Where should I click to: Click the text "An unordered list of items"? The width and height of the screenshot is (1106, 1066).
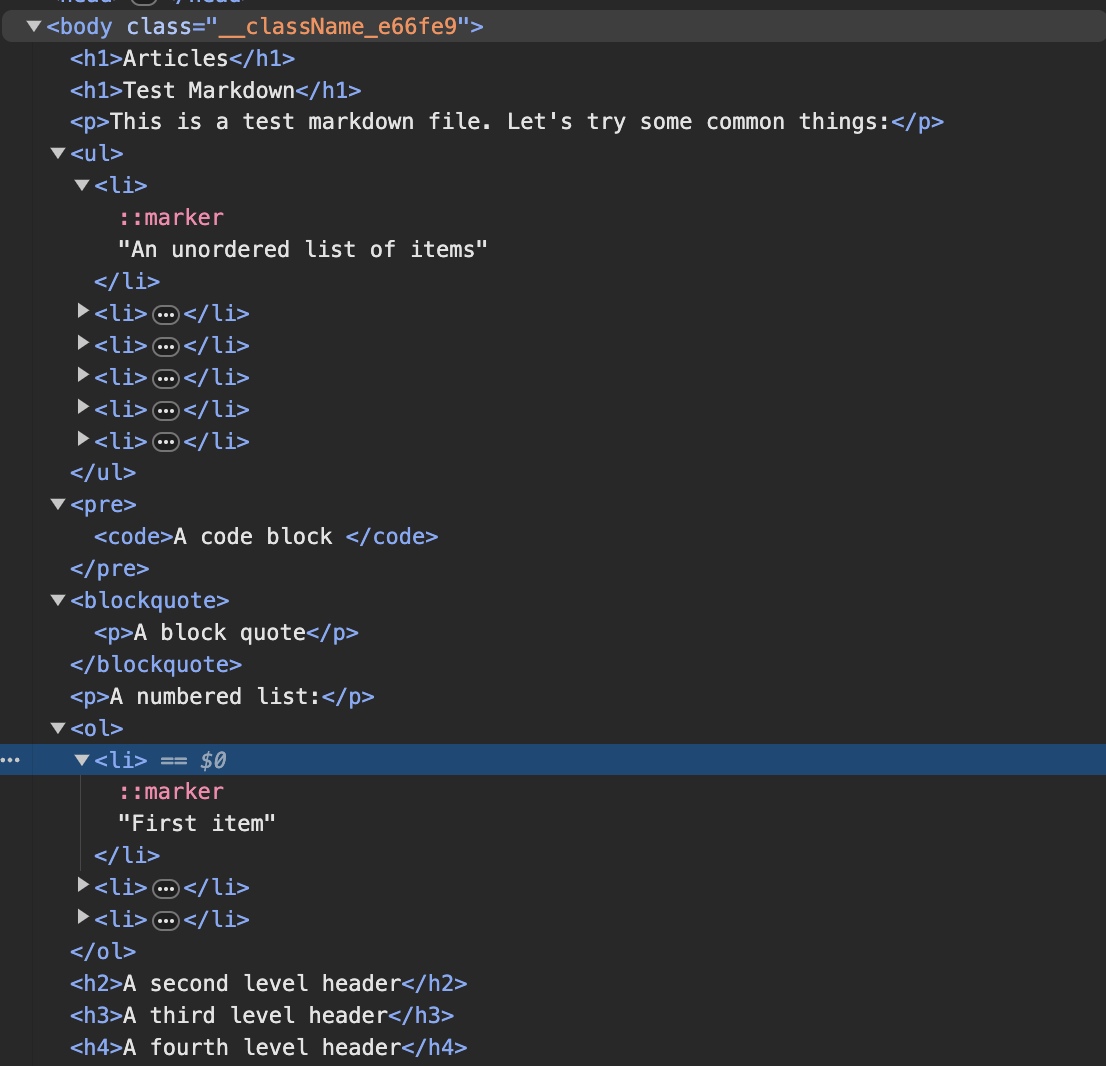(303, 249)
